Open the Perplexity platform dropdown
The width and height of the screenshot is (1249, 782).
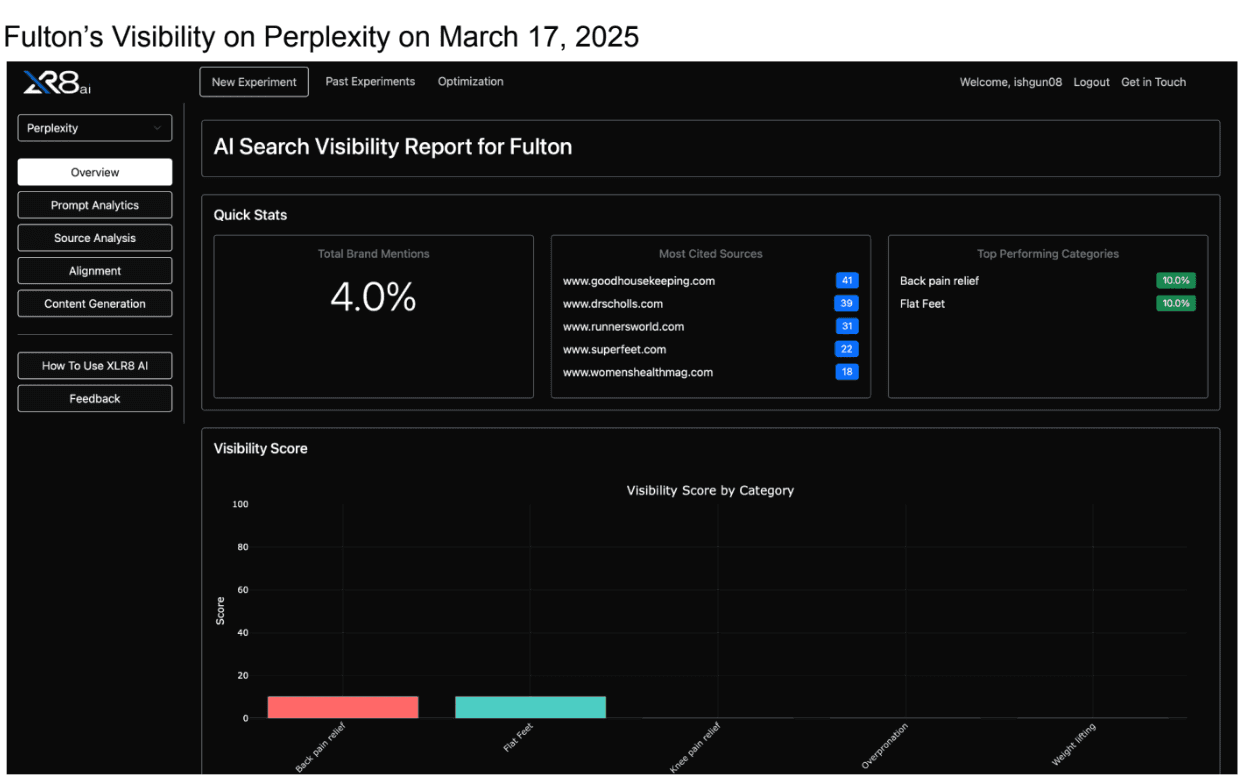(94, 128)
